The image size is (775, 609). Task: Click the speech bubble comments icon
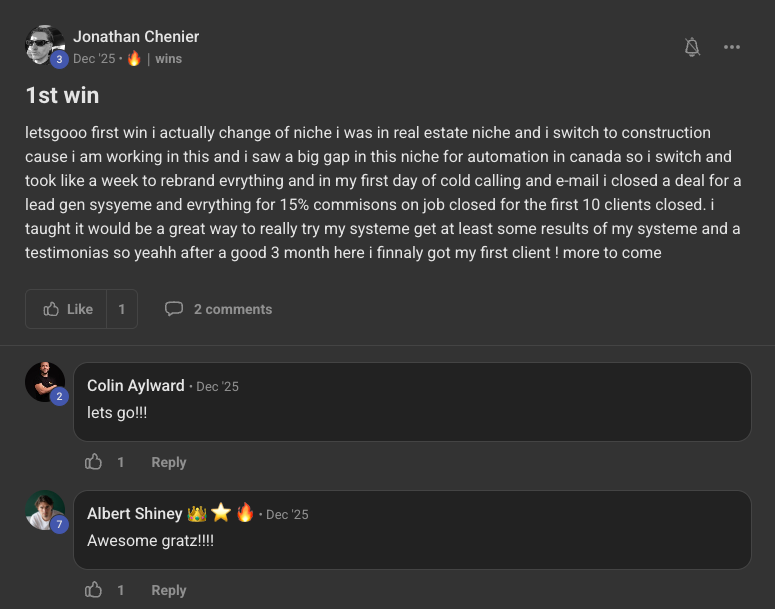tap(174, 309)
